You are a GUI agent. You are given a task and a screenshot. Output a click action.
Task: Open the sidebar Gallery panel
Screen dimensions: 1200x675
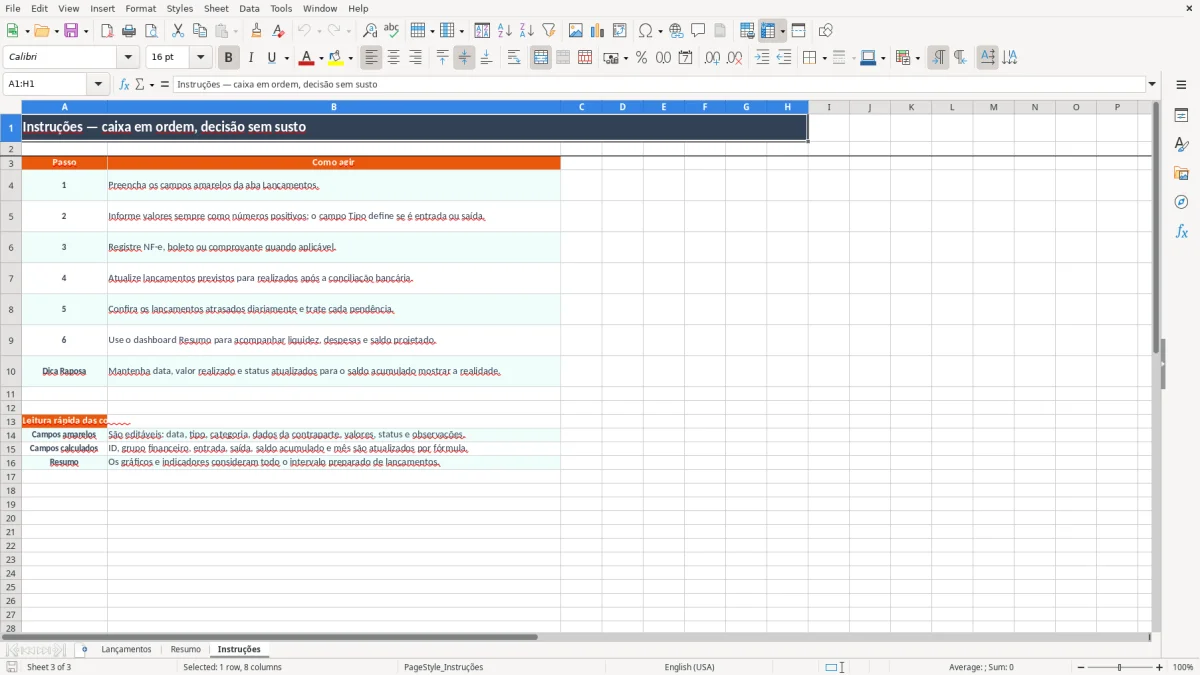1181,174
